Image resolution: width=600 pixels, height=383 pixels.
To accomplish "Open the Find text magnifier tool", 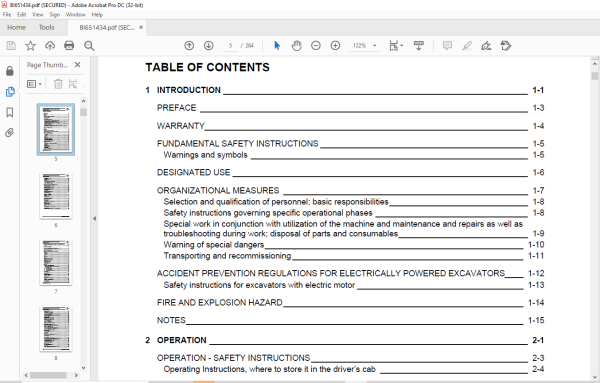I will tap(89, 46).
